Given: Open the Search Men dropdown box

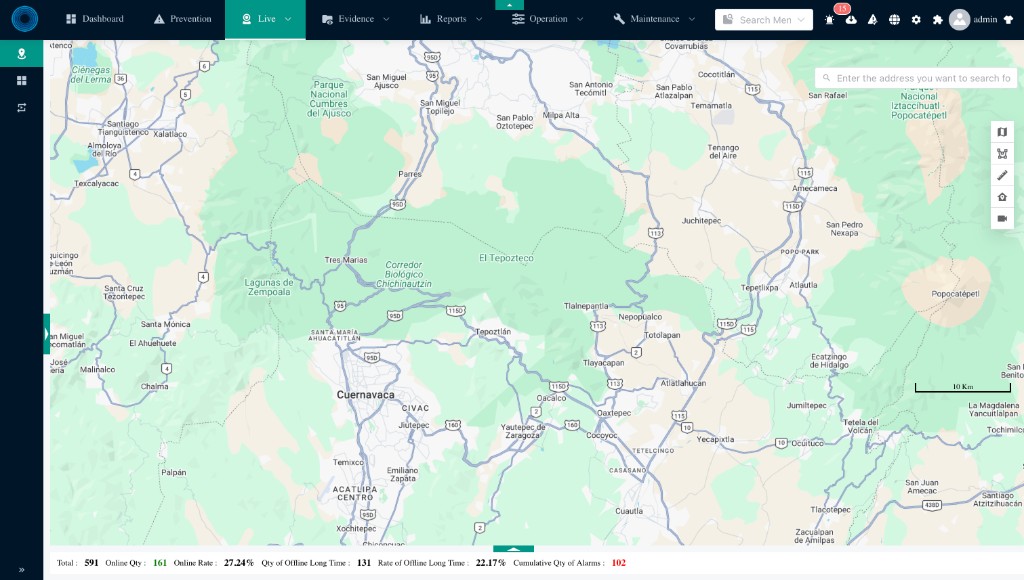Looking at the screenshot, I should point(764,20).
